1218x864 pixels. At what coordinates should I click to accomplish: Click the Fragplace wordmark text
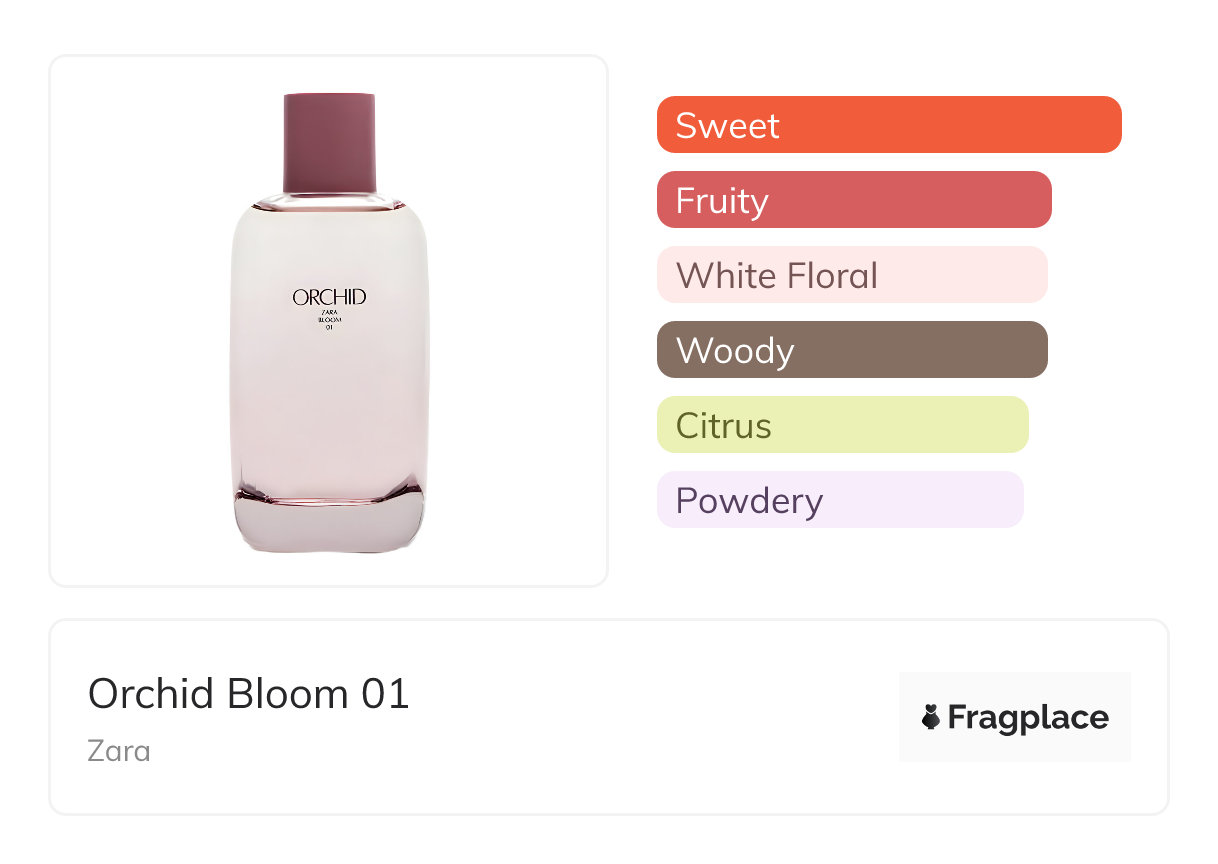pos(1028,717)
